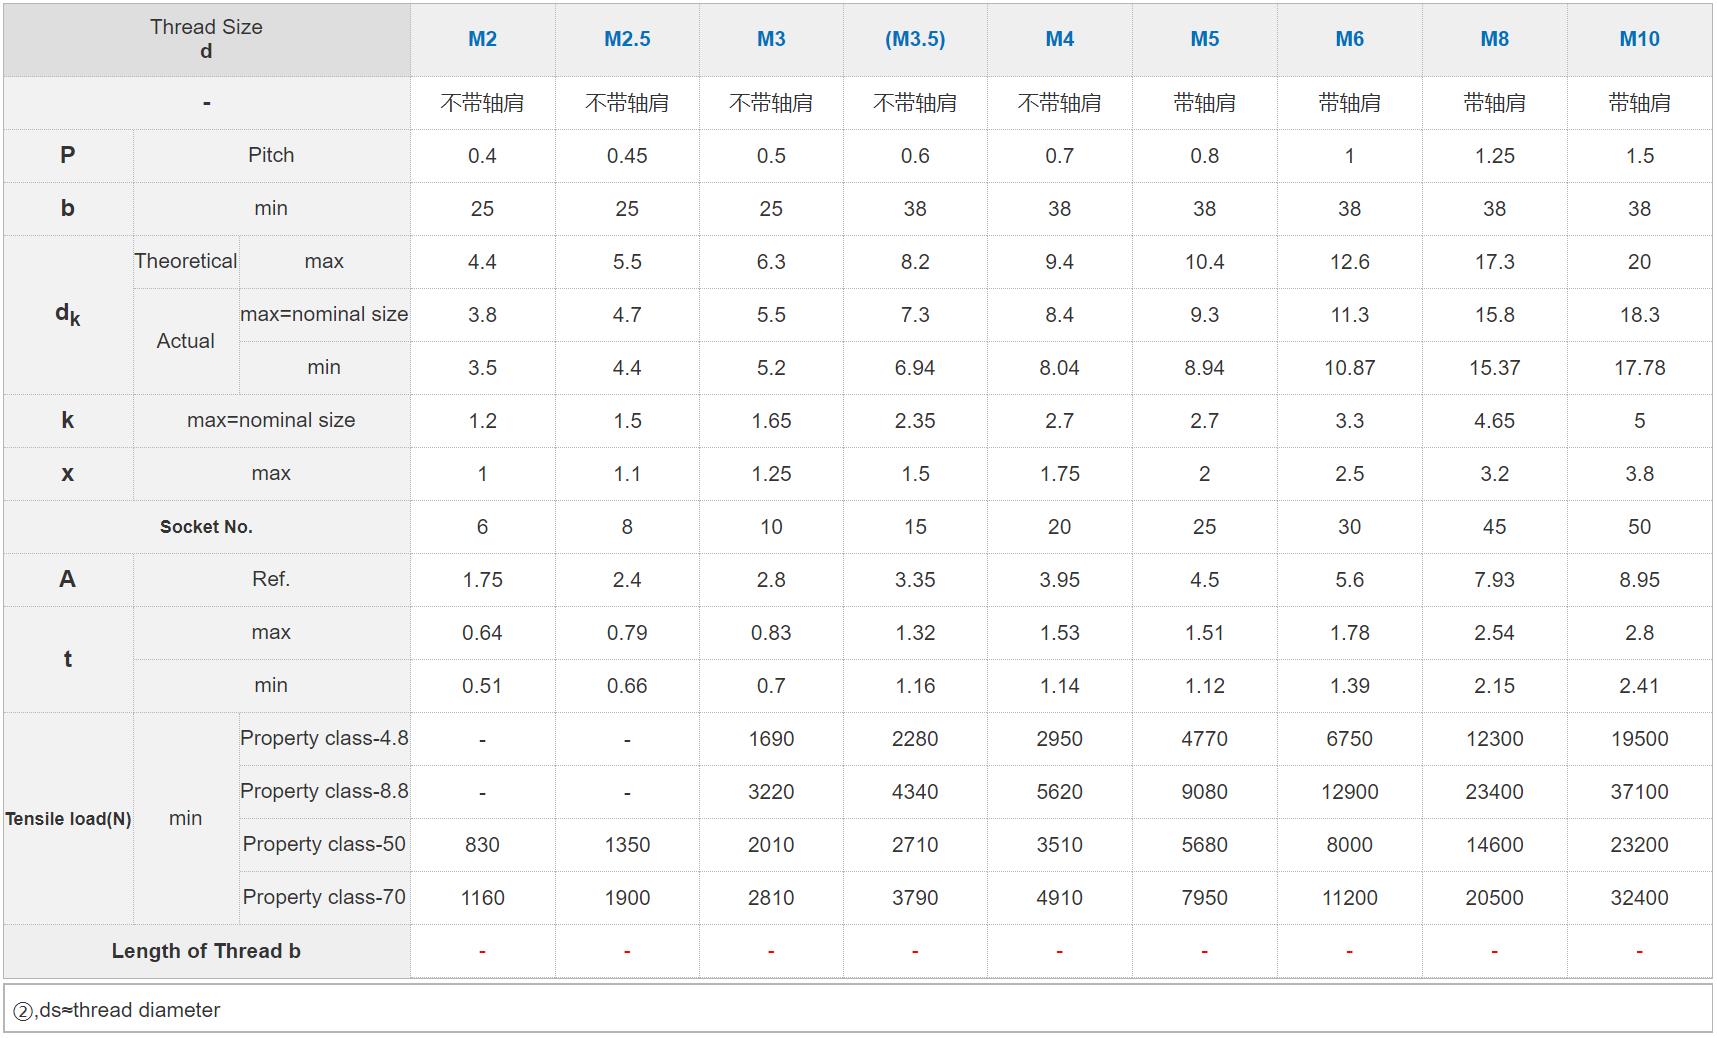This screenshot has width=1717, height=1038.
Task: Open the M3 thread size link
Action: (x=771, y=39)
